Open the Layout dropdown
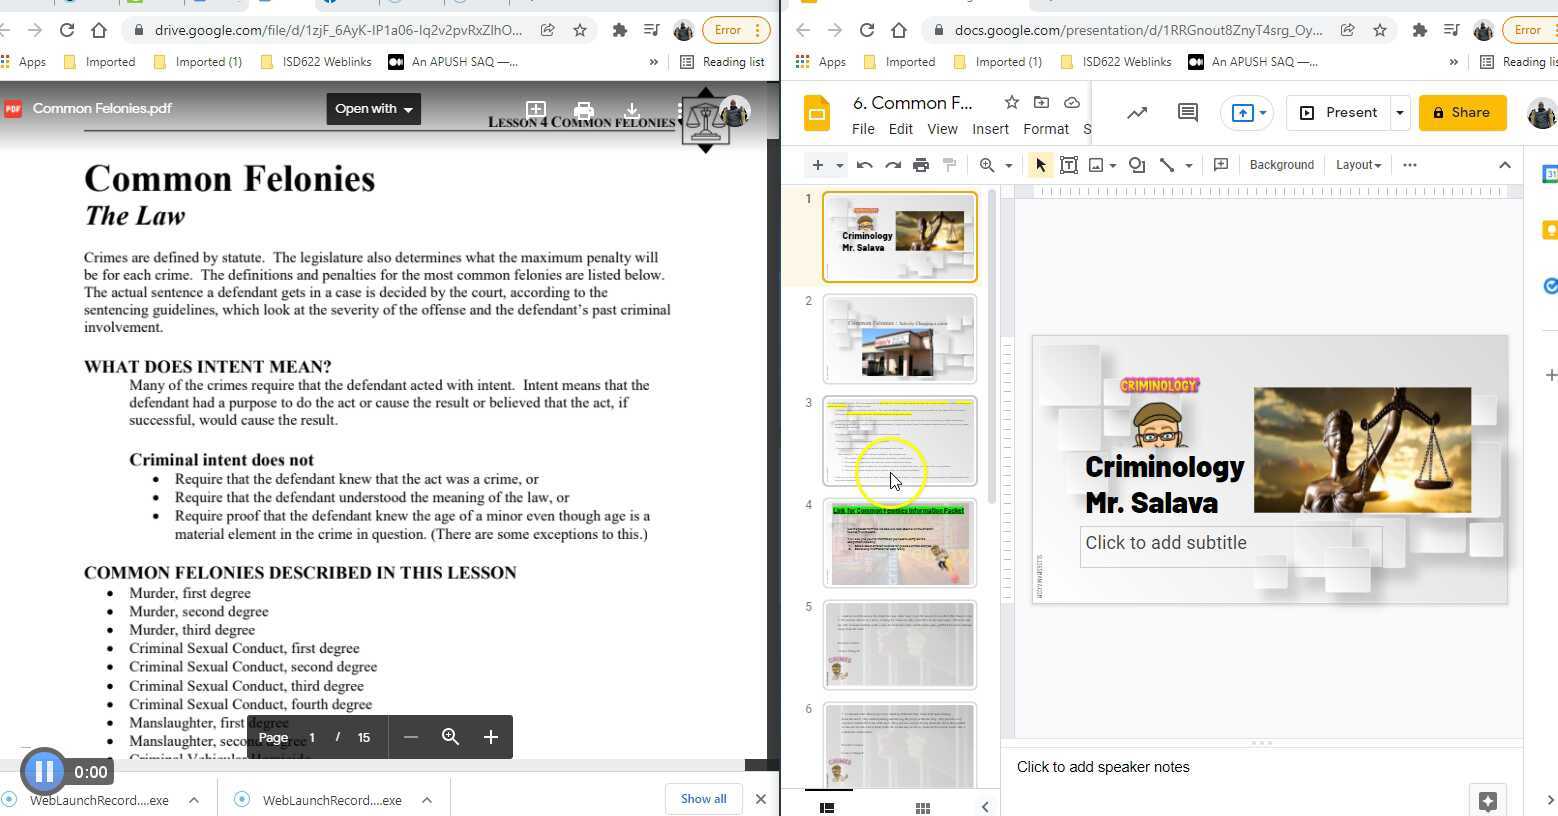This screenshot has width=1558, height=816. coord(1358,165)
